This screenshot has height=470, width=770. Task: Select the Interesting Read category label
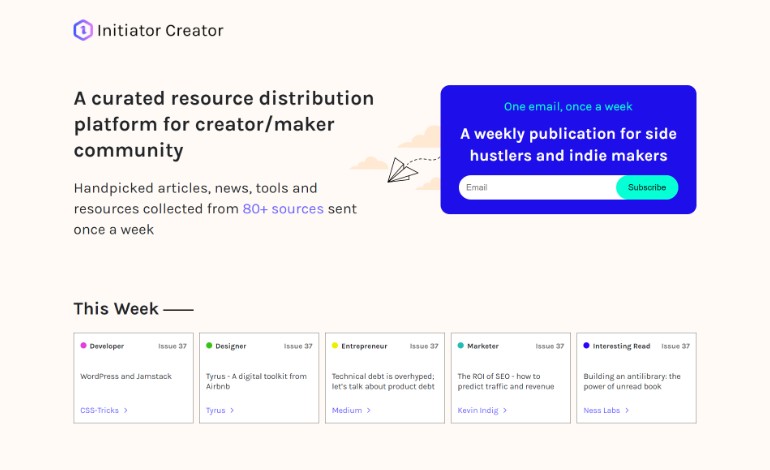[621, 346]
